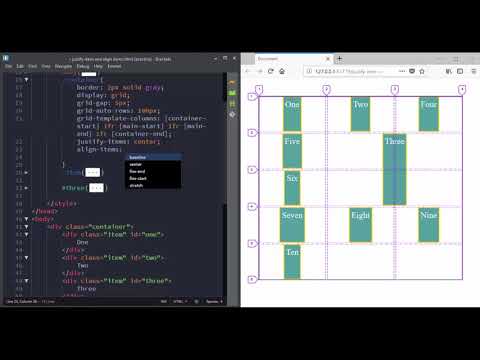This screenshot has width=480, height=360.
Task: Open the File menu in Brackets
Action: (9, 66)
